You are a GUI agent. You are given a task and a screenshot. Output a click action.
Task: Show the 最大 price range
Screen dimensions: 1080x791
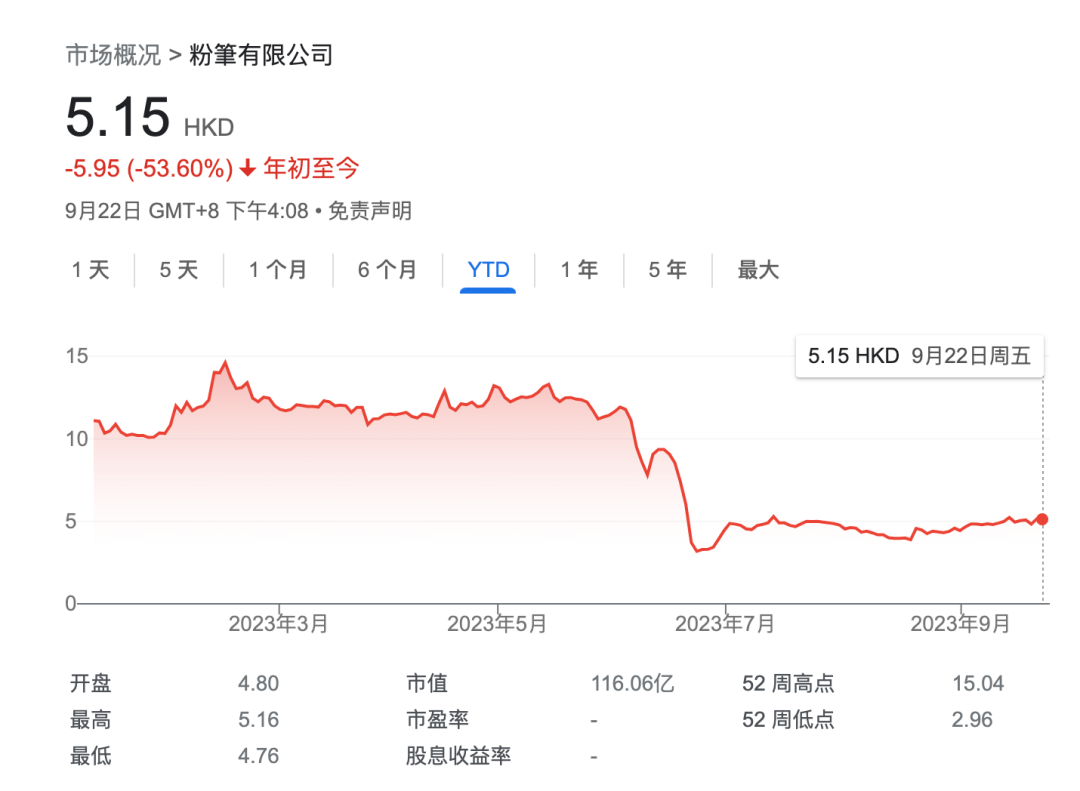click(758, 269)
